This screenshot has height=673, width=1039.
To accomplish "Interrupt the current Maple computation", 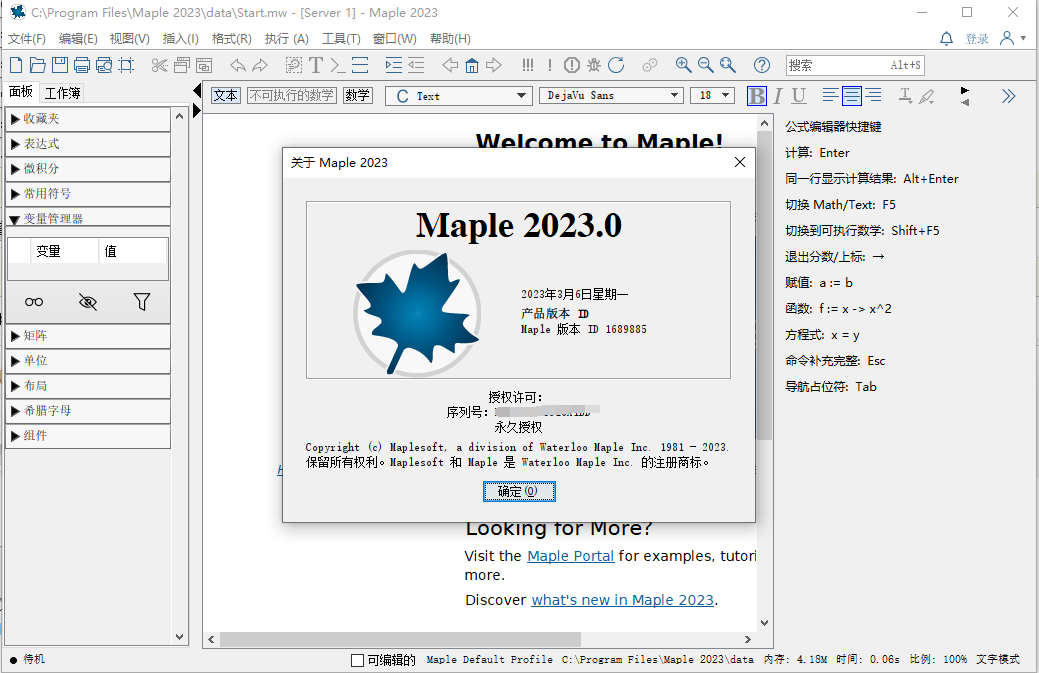I will (x=571, y=66).
